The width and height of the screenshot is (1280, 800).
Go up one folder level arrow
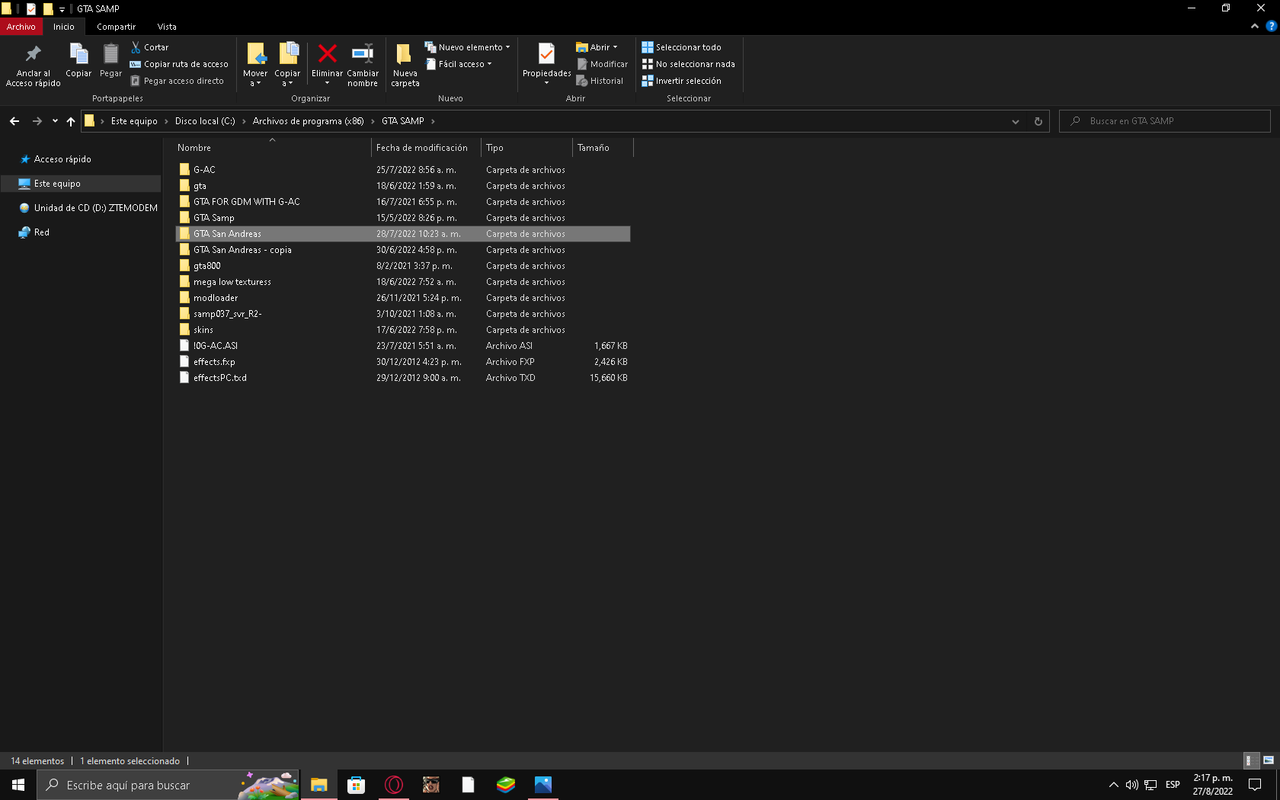[x=70, y=121]
